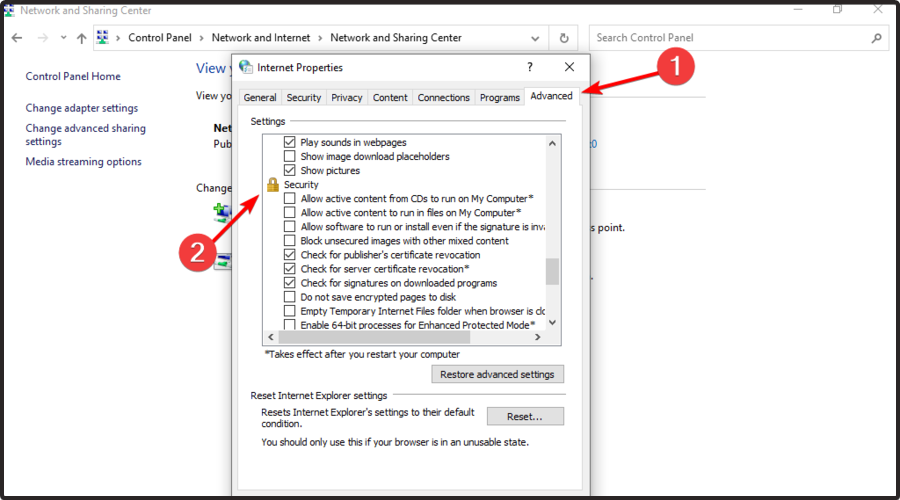Switch to the Security tab

pos(304,98)
